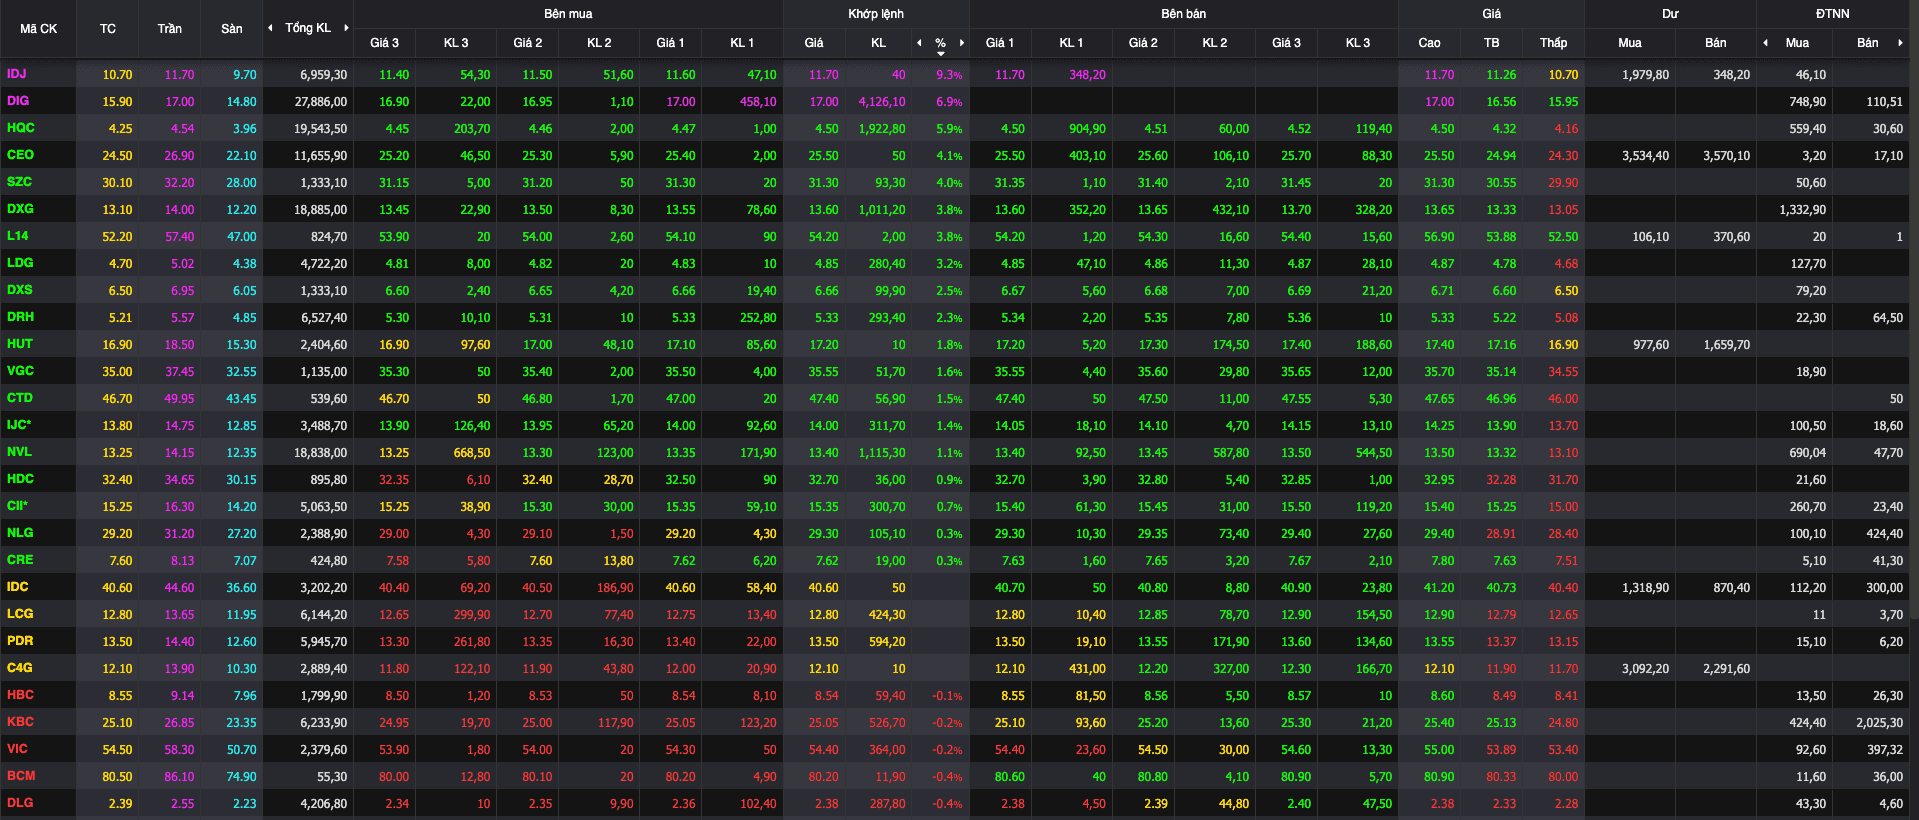Viewport: 1919px width, 820px height.
Task: Click right arrow after ĐTNN Bán header
Action: click(x=1900, y=42)
